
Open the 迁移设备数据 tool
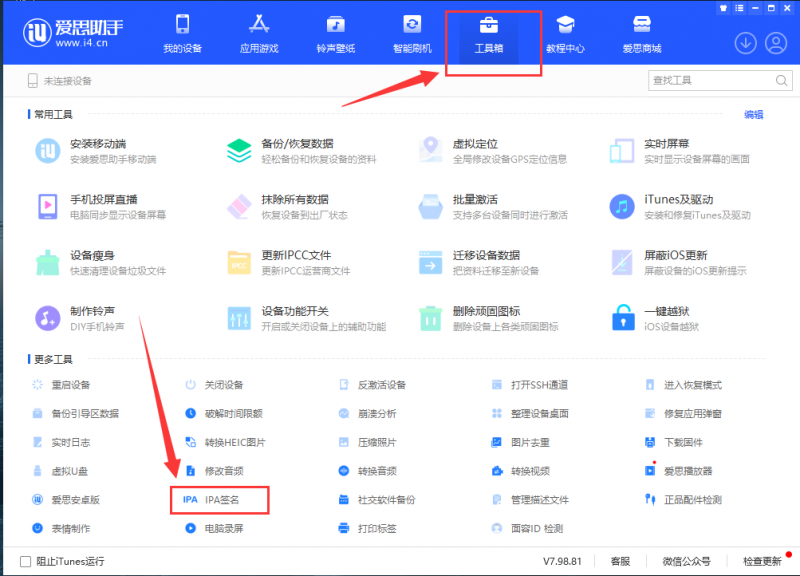pos(479,262)
